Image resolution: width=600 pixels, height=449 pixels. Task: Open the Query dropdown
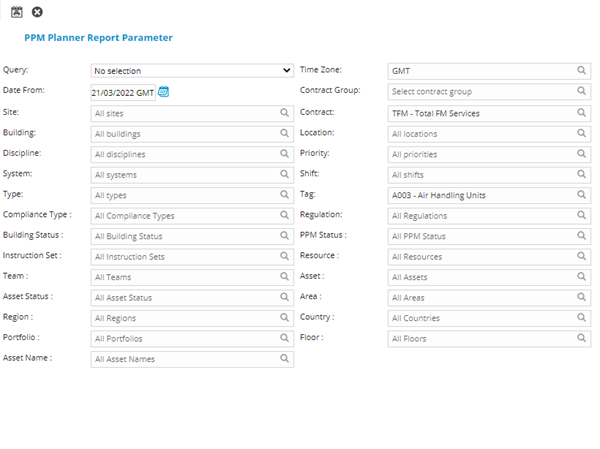(190, 71)
